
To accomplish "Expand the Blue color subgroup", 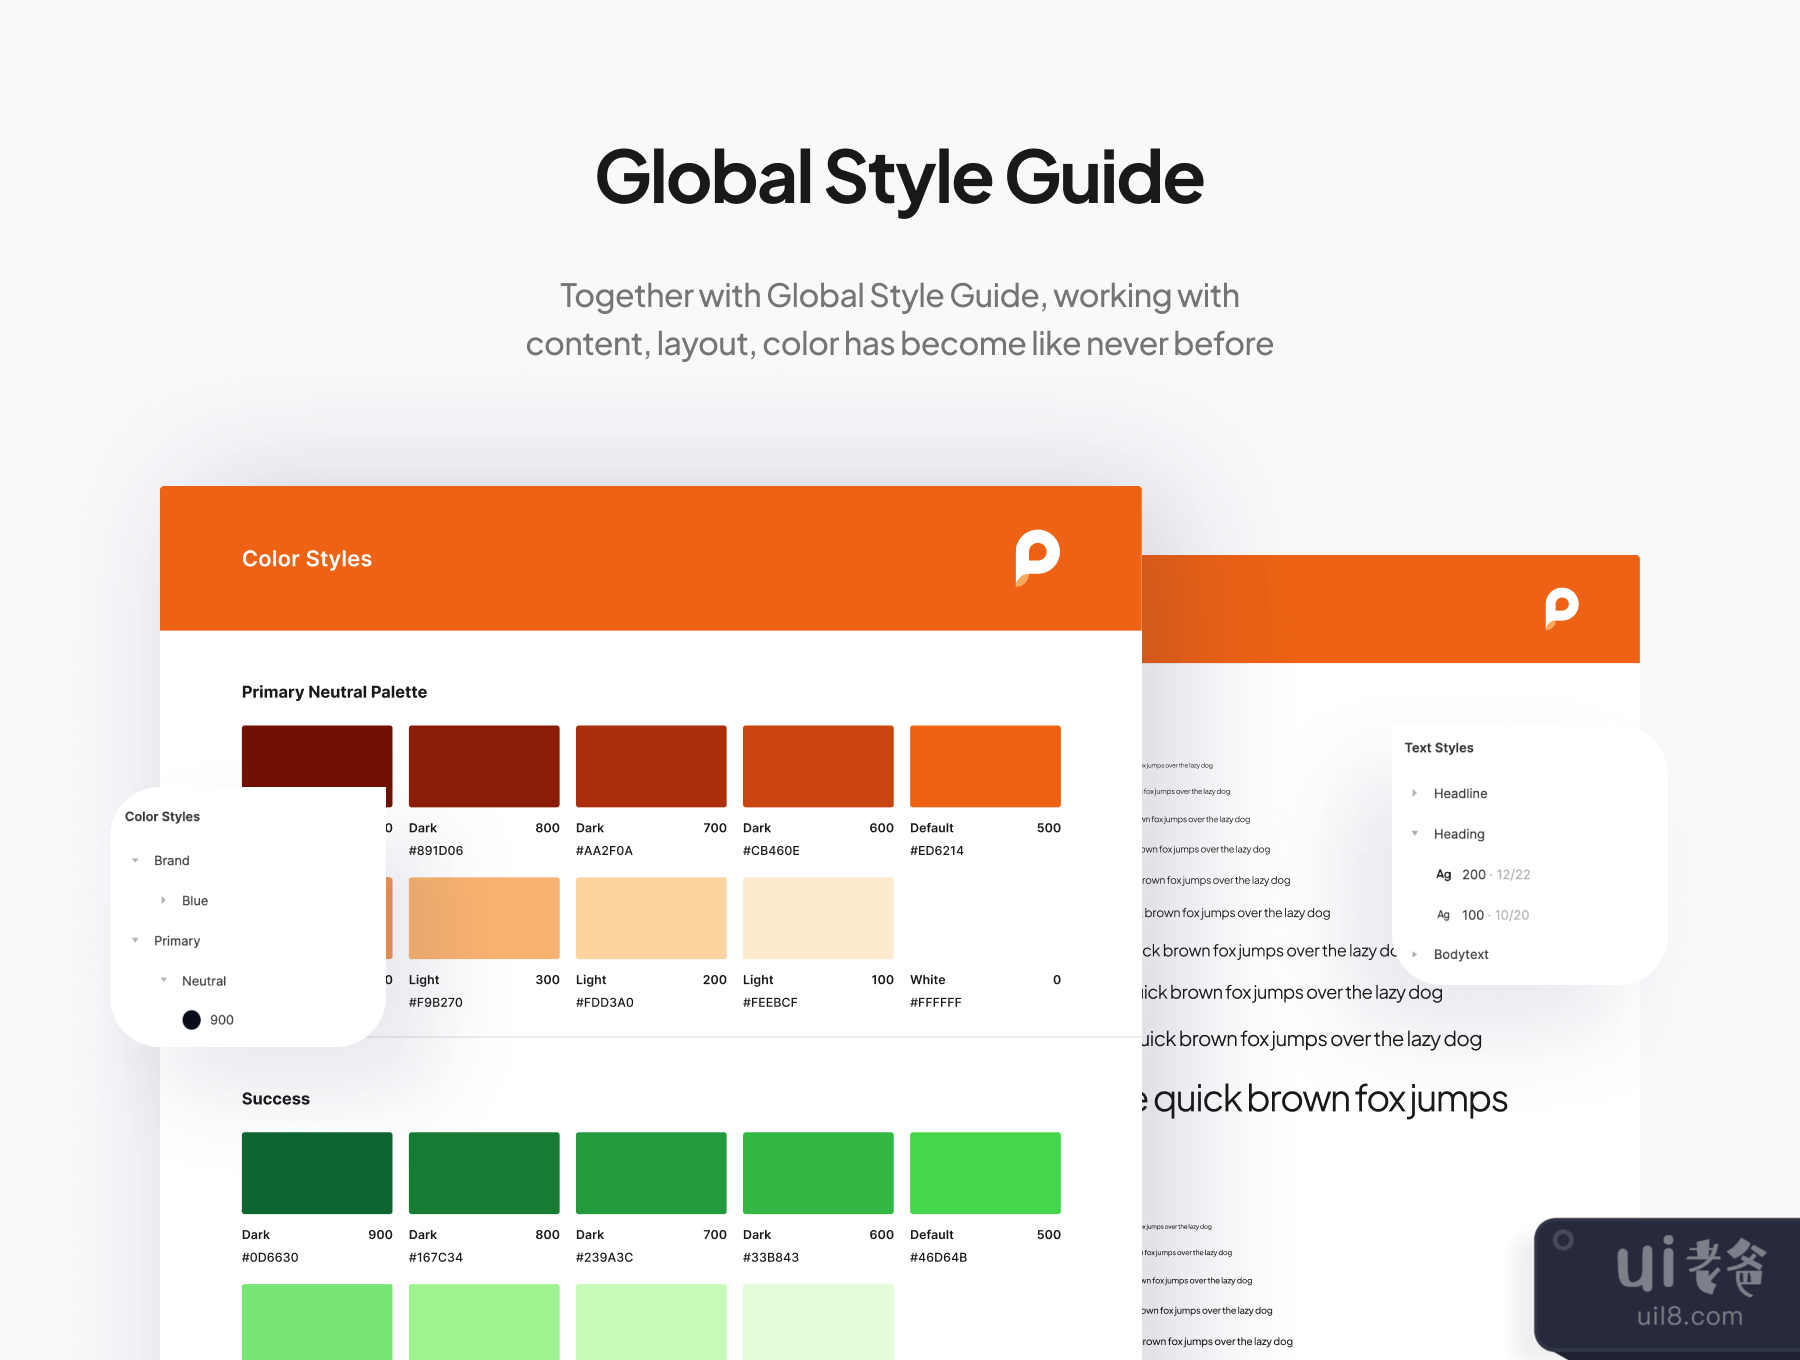I will click(x=164, y=901).
